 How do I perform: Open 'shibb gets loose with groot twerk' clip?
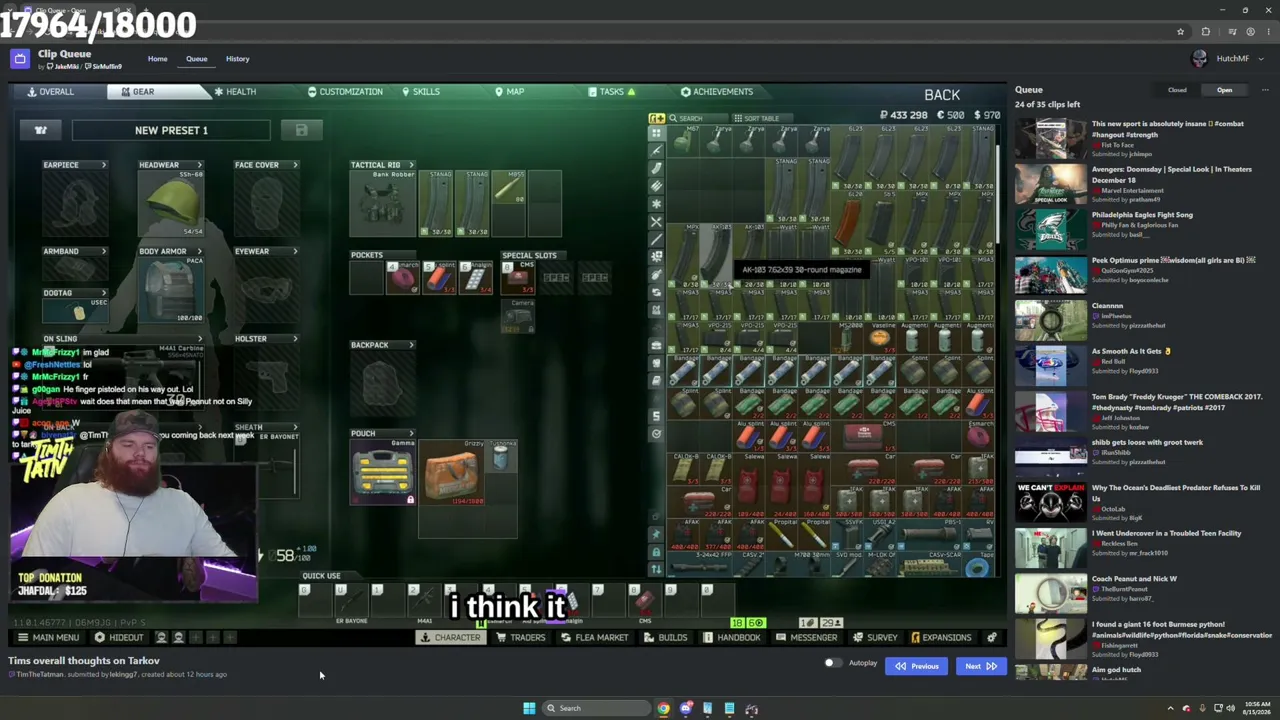[1146, 442]
